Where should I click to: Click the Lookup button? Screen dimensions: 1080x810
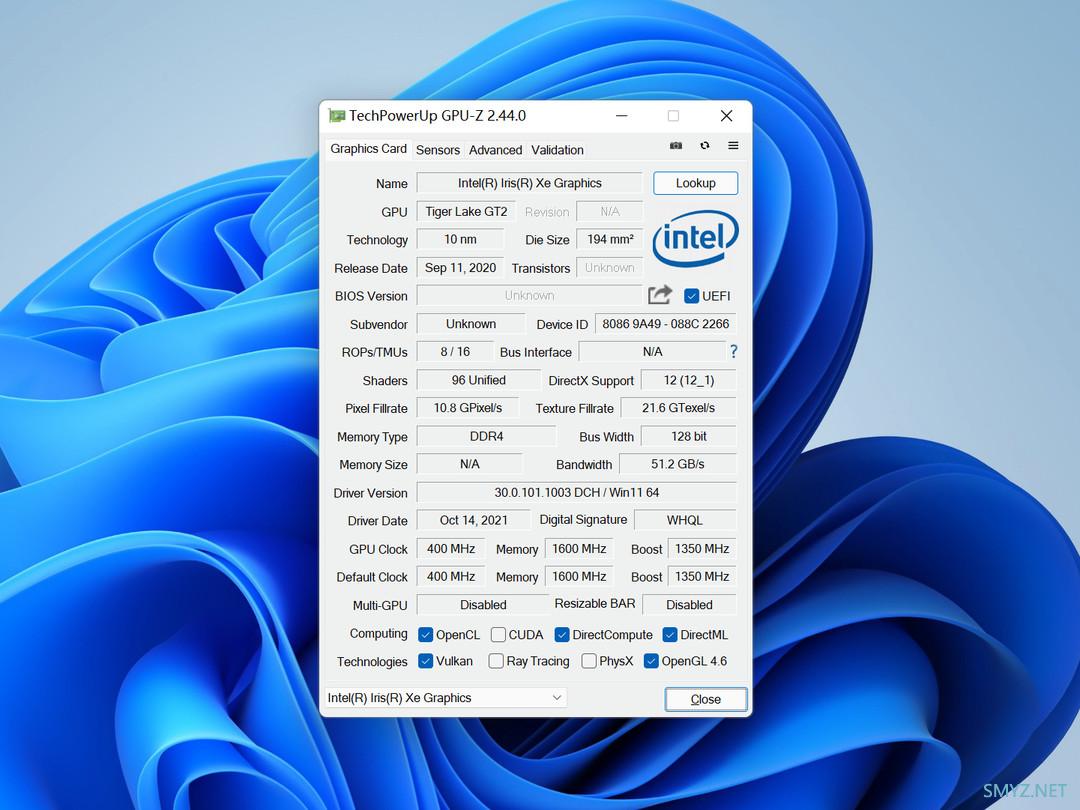695,183
